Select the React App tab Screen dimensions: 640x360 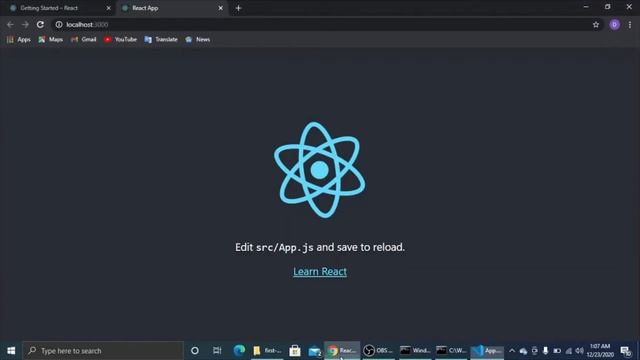[x=172, y=8]
